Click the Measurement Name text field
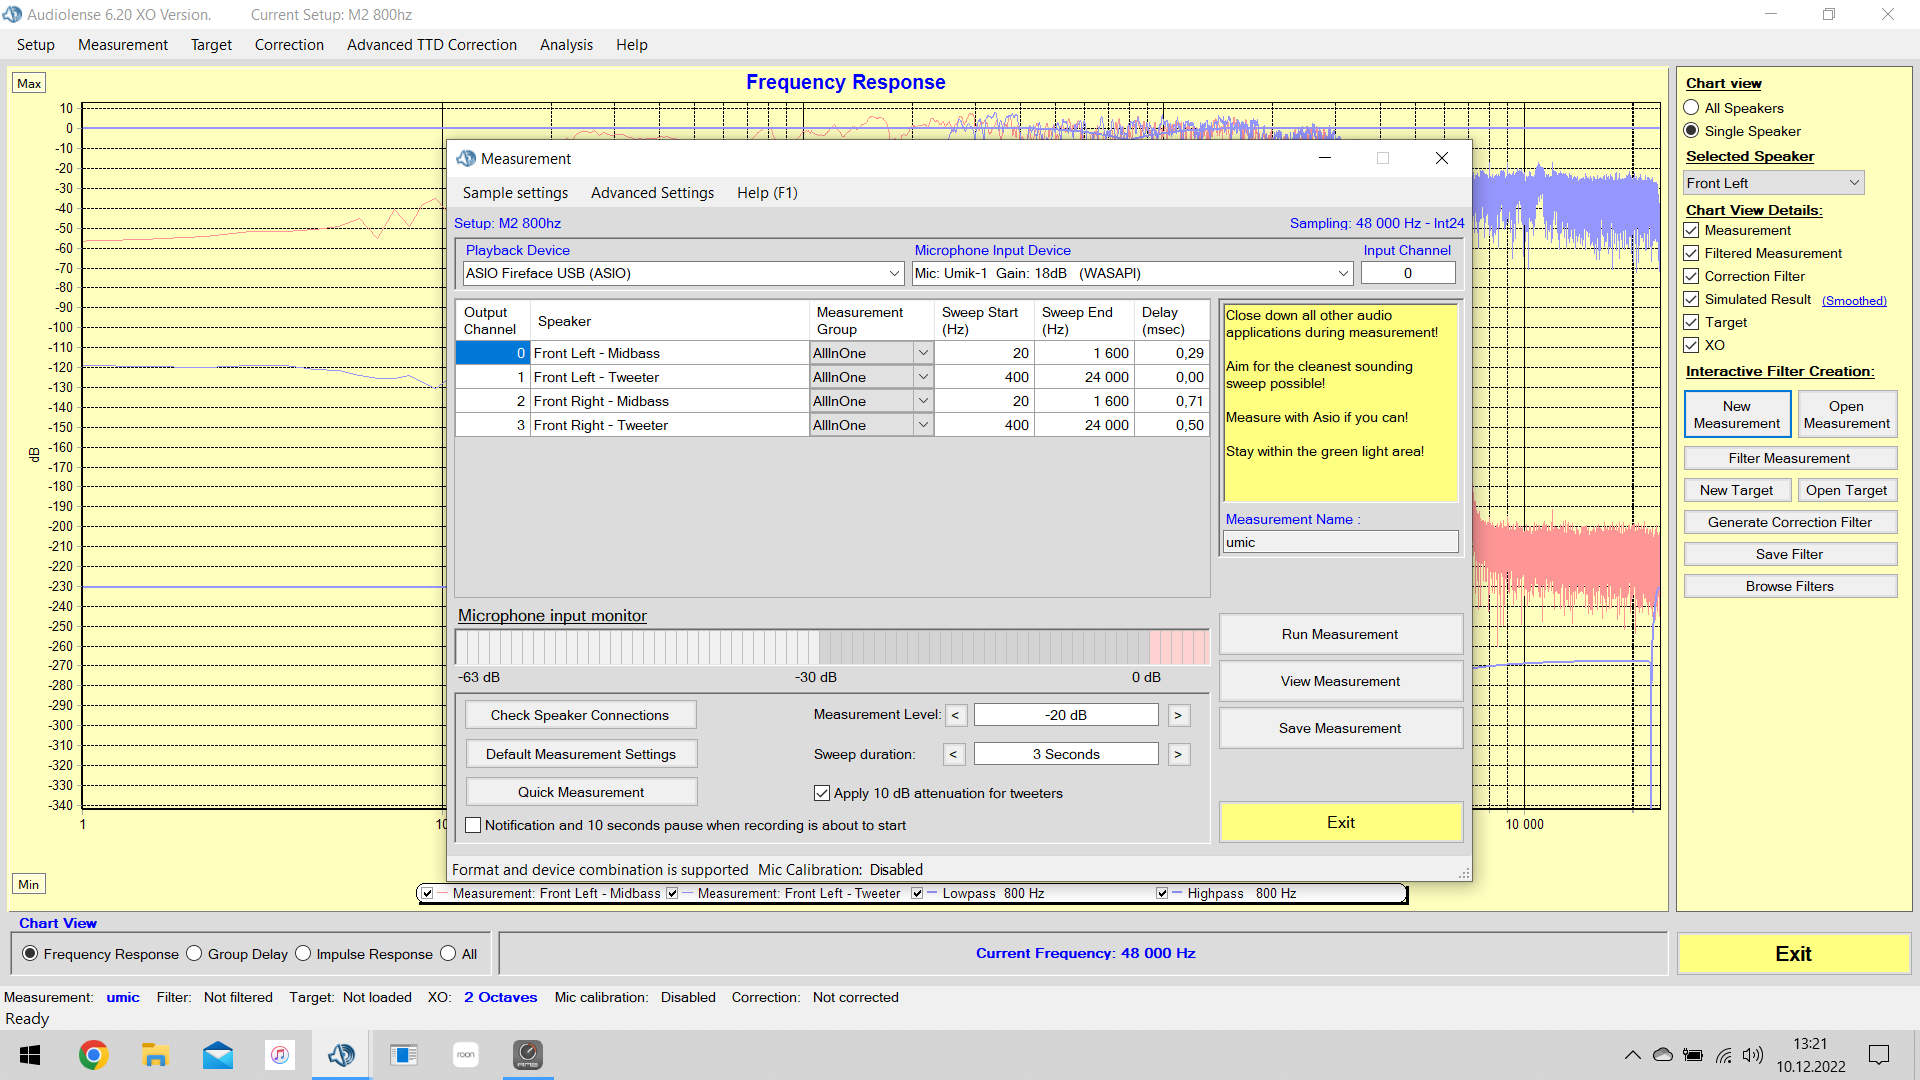 (x=1340, y=542)
